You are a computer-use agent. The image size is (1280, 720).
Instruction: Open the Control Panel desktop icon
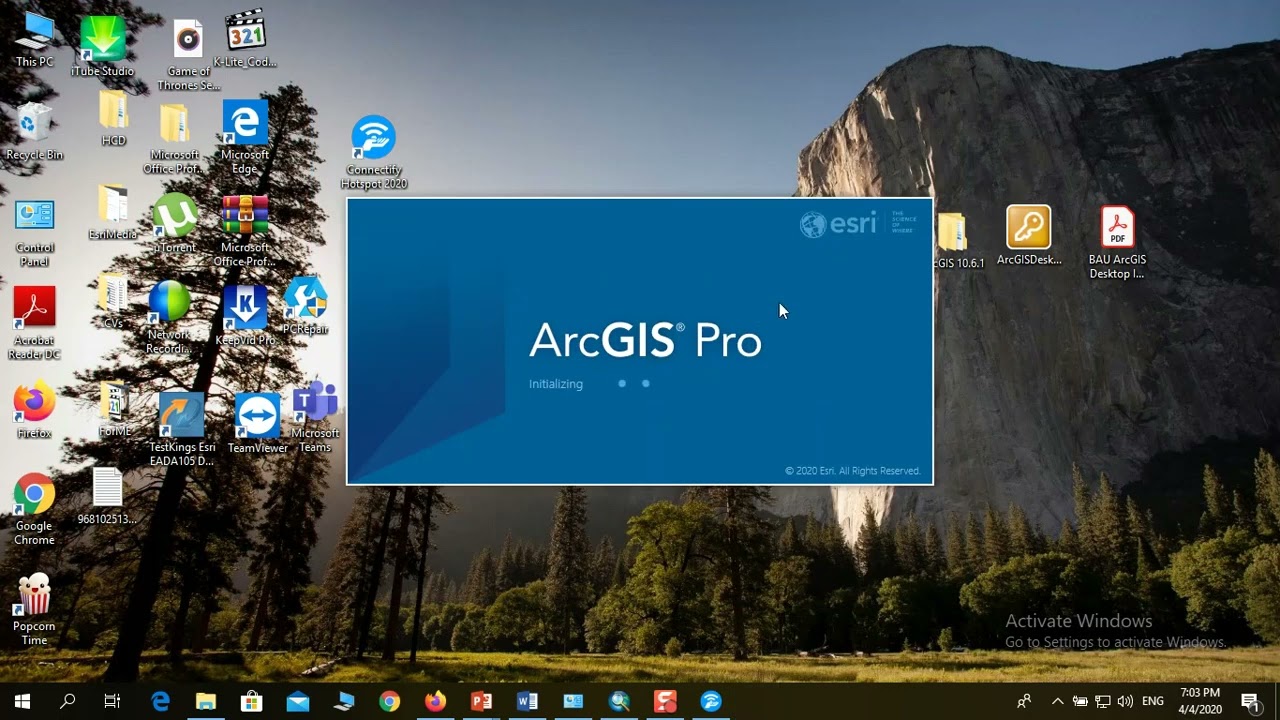(x=34, y=232)
